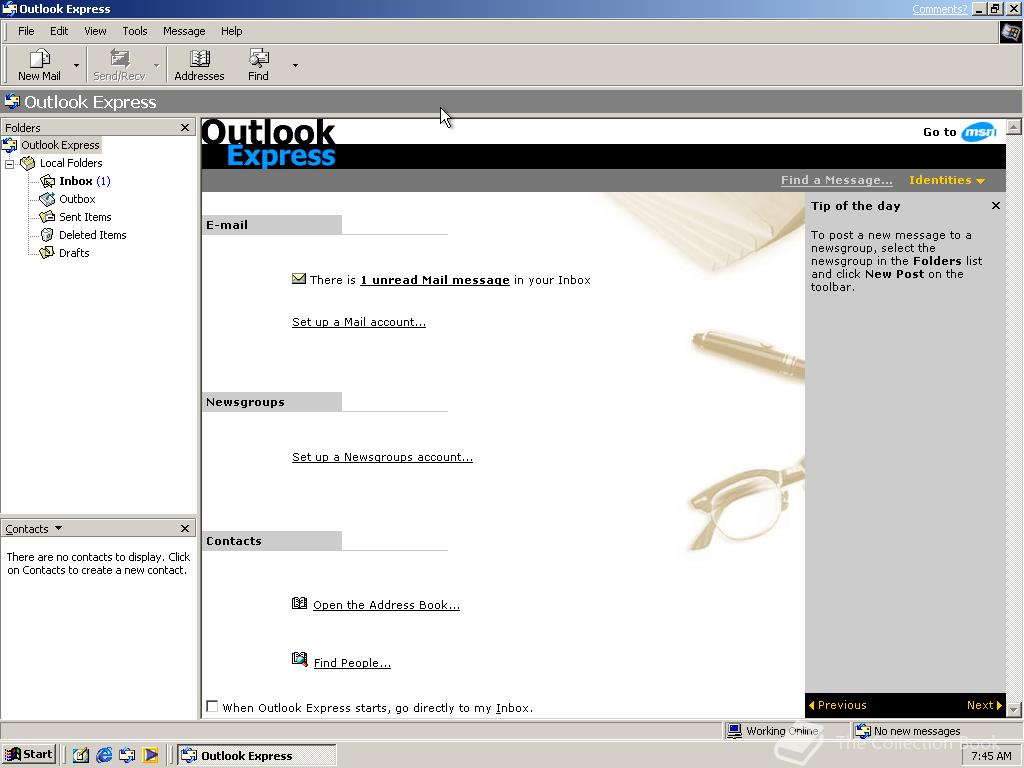Select Drafts in folder tree
This screenshot has height=768, width=1024.
click(74, 253)
